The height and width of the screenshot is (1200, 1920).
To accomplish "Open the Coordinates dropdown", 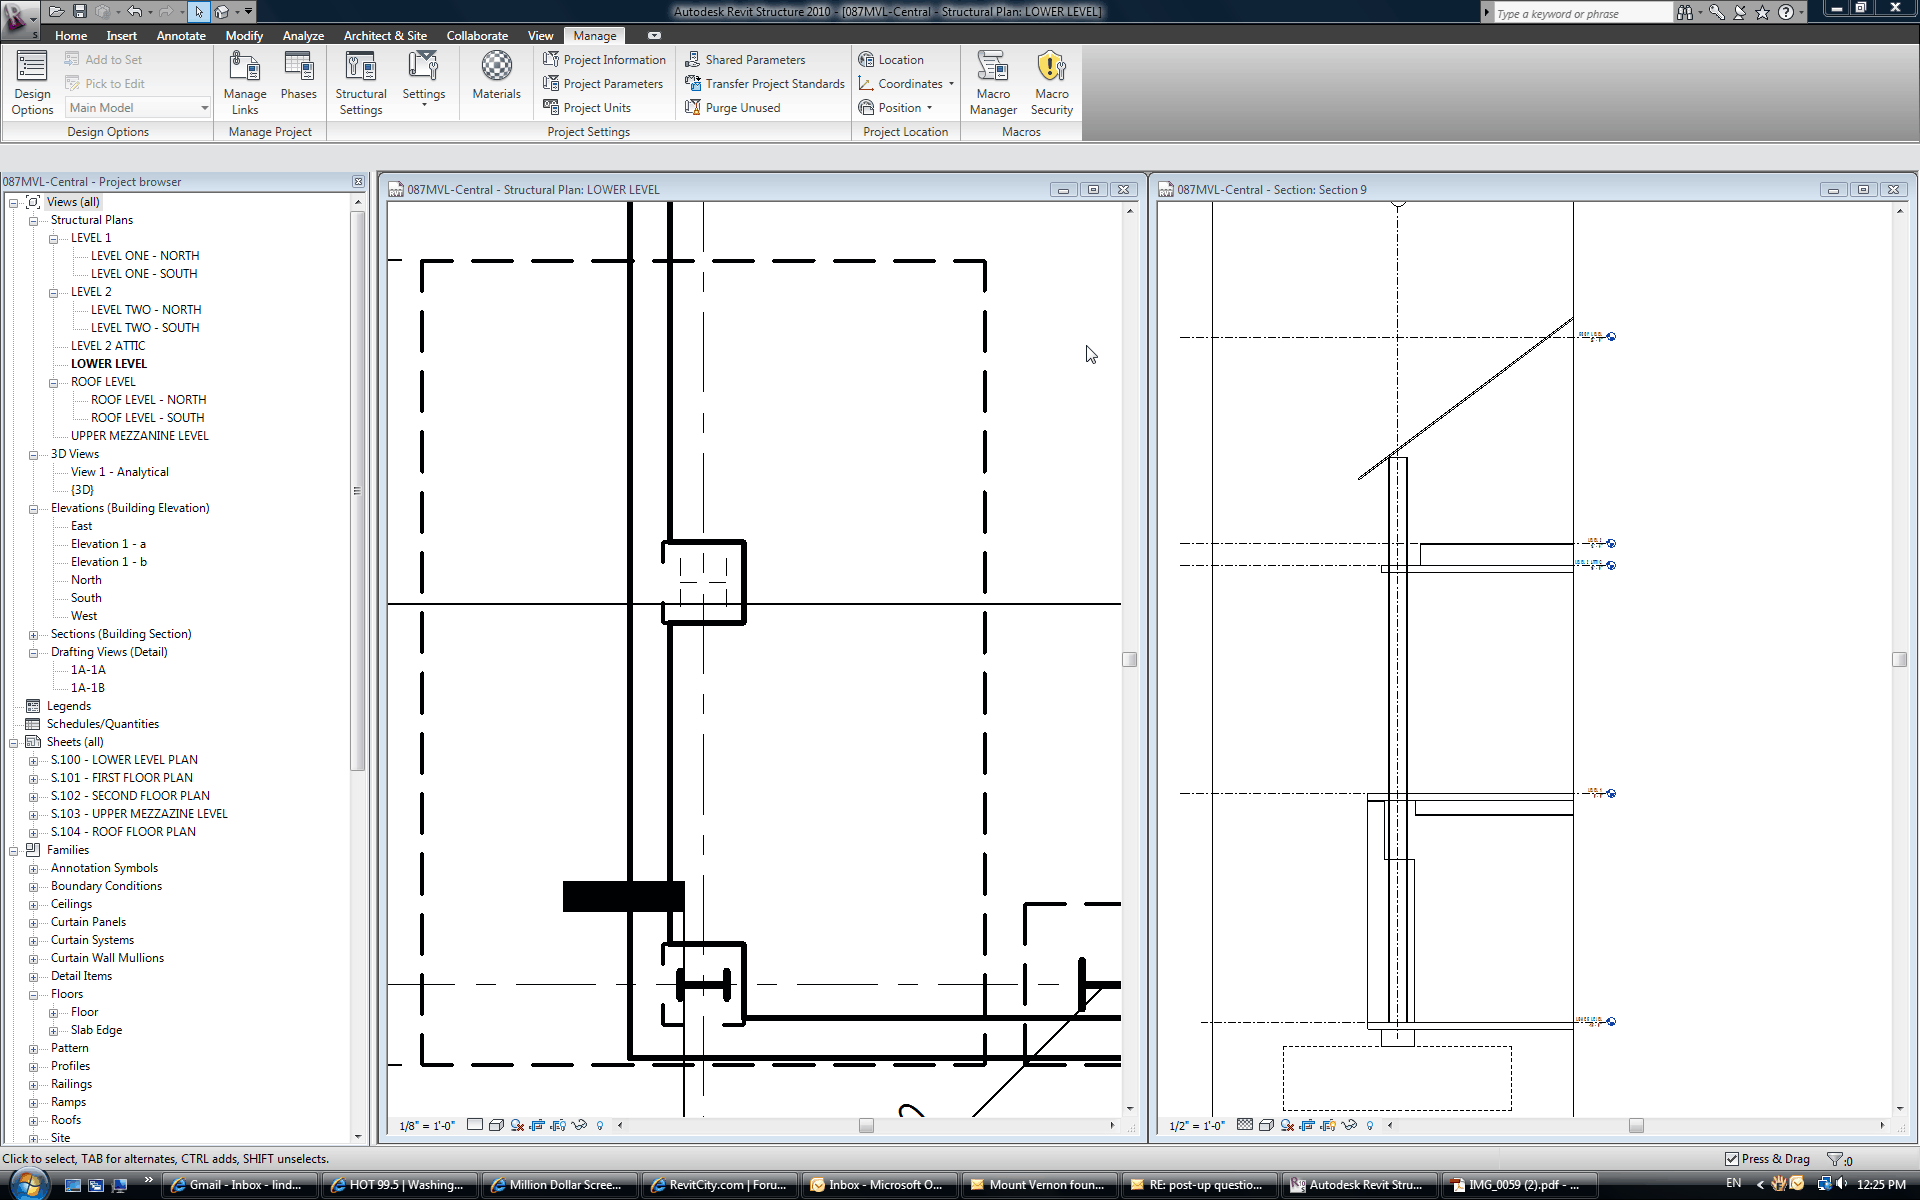I will click(908, 84).
